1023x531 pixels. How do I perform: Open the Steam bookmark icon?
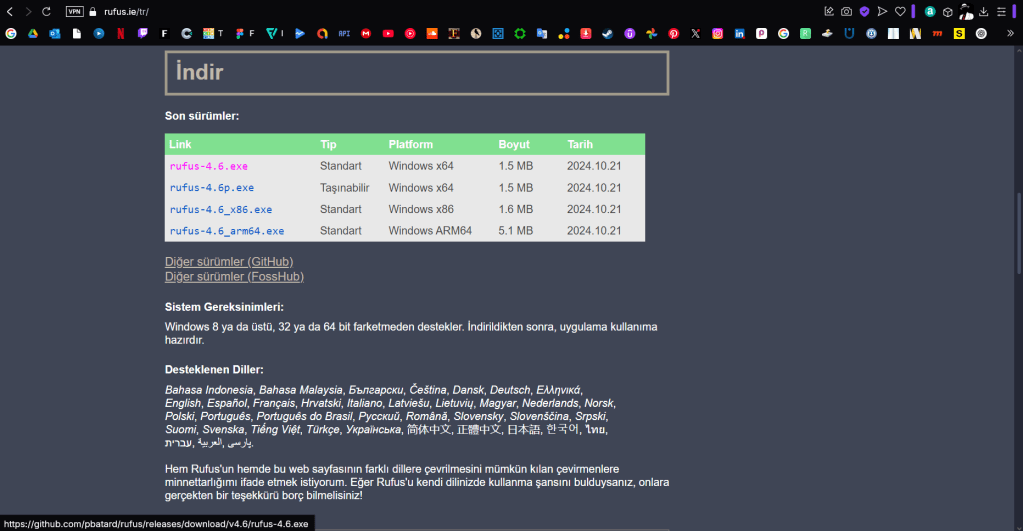[x=607, y=33]
